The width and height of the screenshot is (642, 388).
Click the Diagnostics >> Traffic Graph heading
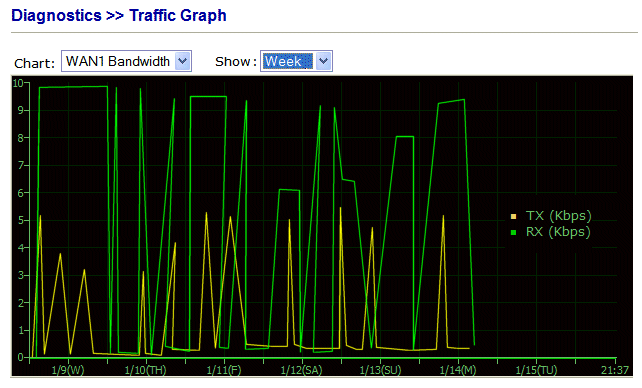pos(119,16)
